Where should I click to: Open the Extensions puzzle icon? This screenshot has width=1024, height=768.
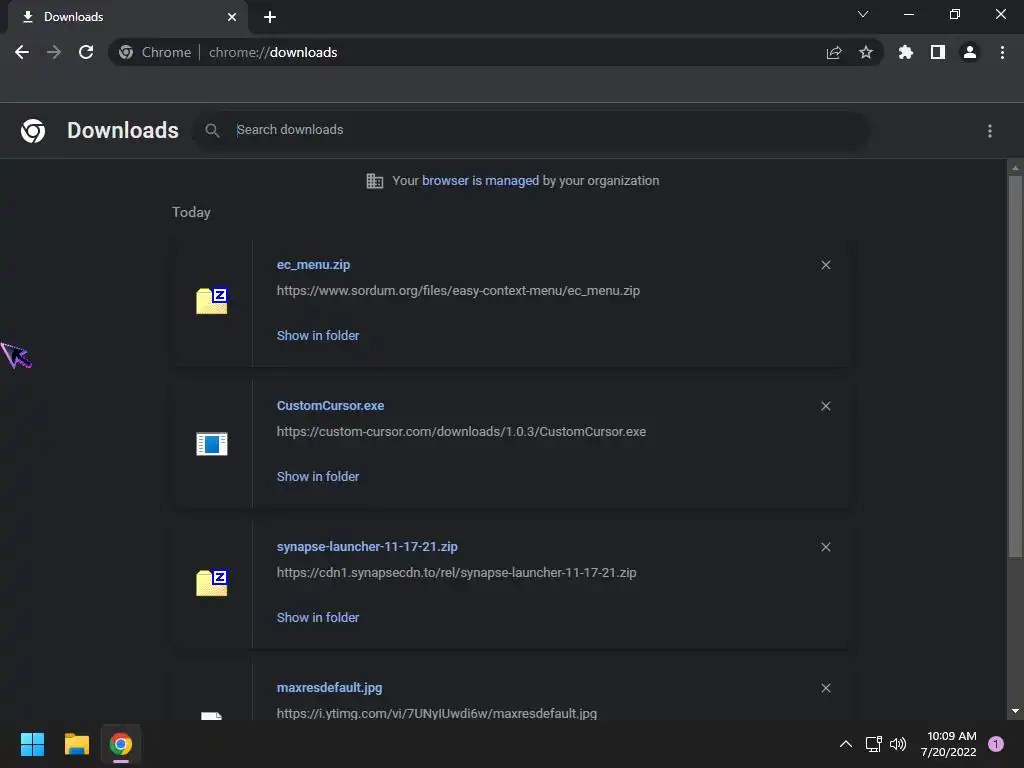point(906,52)
